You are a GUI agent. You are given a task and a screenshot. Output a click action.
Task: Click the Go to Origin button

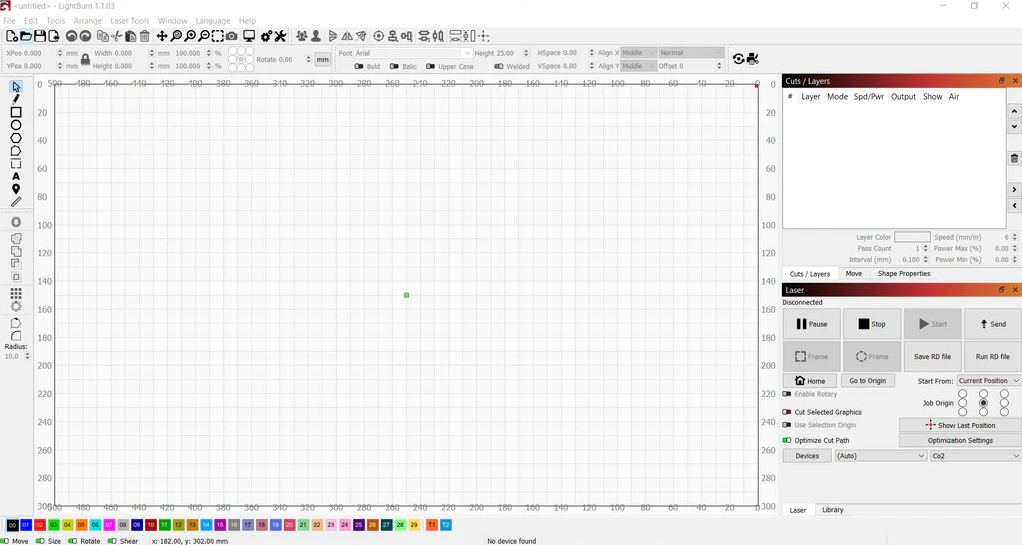(868, 381)
